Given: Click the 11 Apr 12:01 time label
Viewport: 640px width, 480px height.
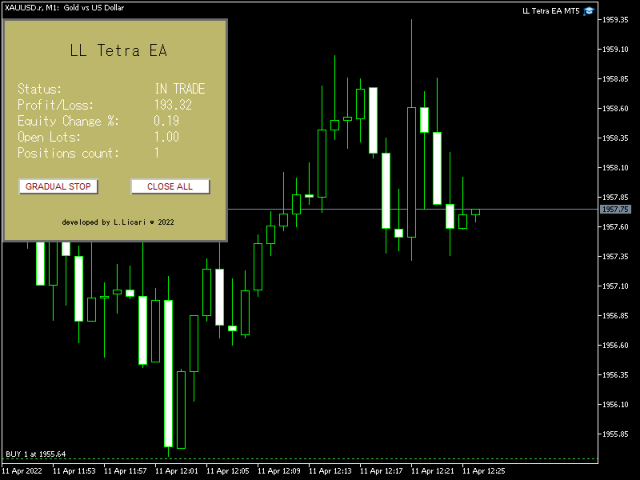Looking at the screenshot, I should (177, 471).
